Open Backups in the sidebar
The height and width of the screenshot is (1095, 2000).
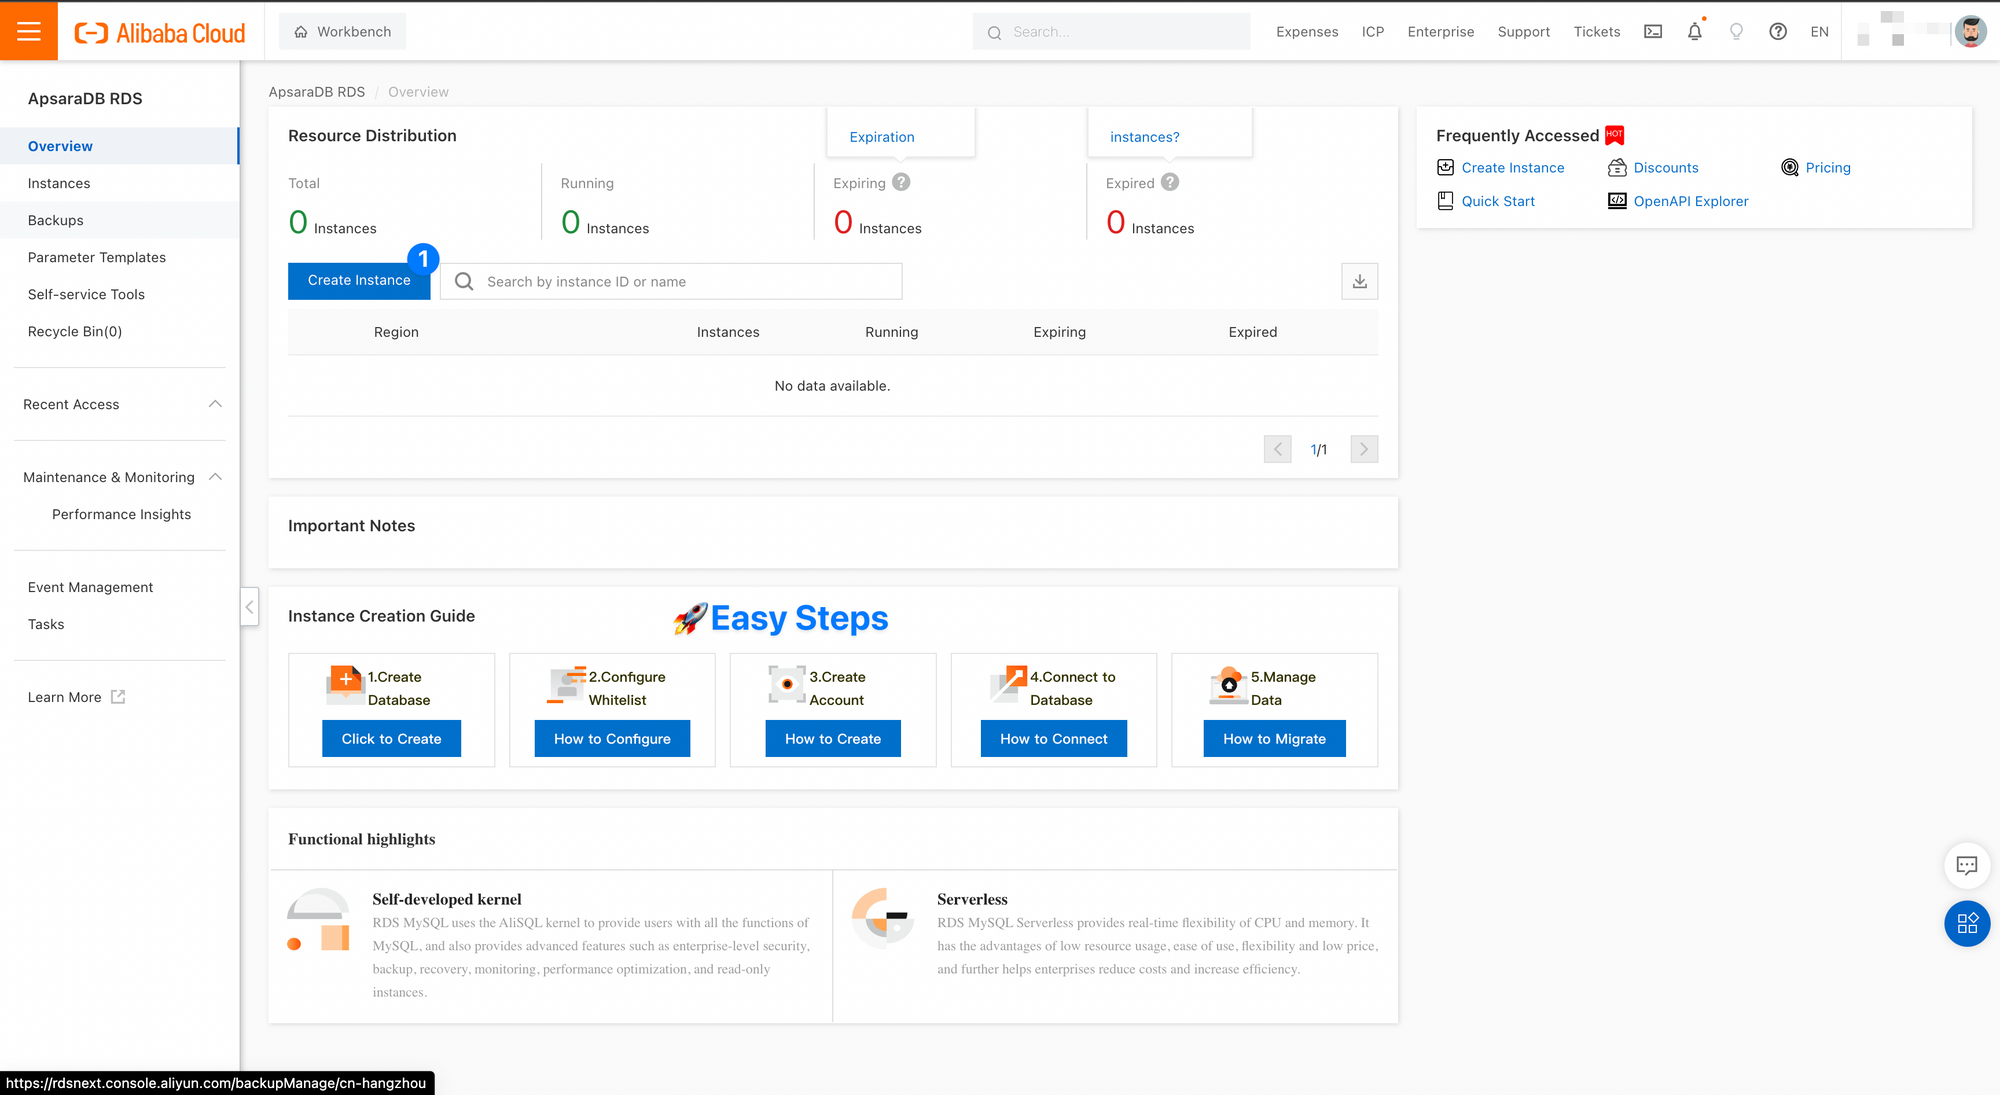56,220
